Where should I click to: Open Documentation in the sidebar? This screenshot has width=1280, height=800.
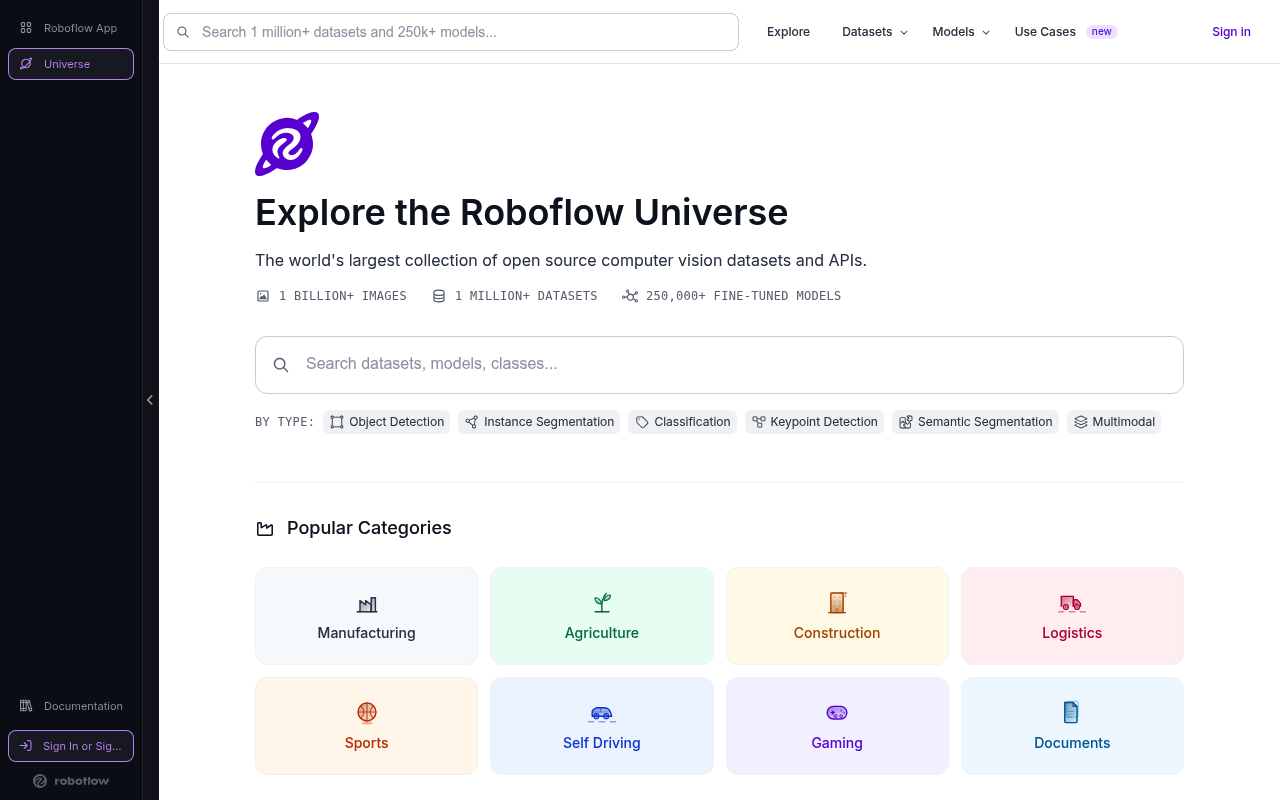[x=70, y=706]
